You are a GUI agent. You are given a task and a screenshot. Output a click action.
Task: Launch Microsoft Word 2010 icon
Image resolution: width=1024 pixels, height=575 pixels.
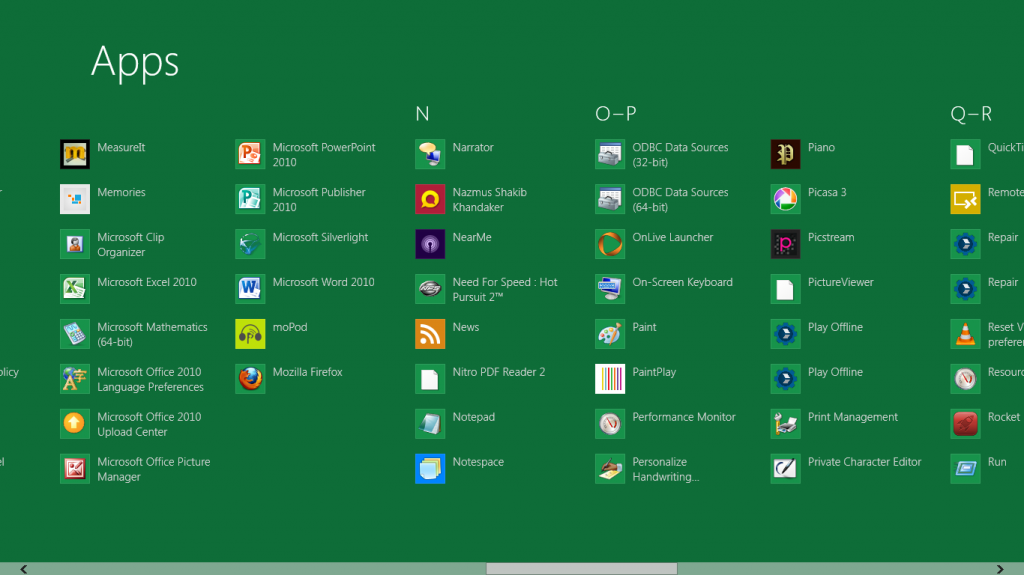[250, 289]
